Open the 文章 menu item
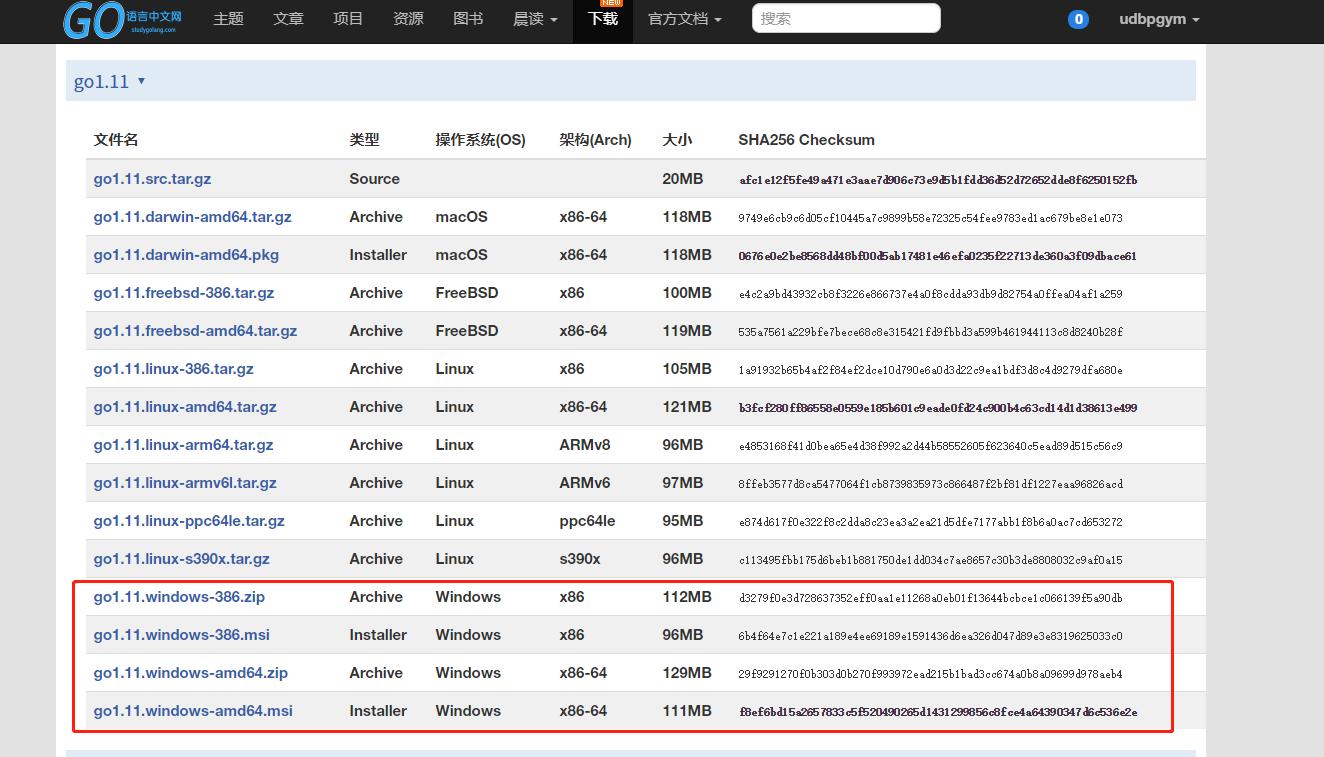 (x=288, y=19)
